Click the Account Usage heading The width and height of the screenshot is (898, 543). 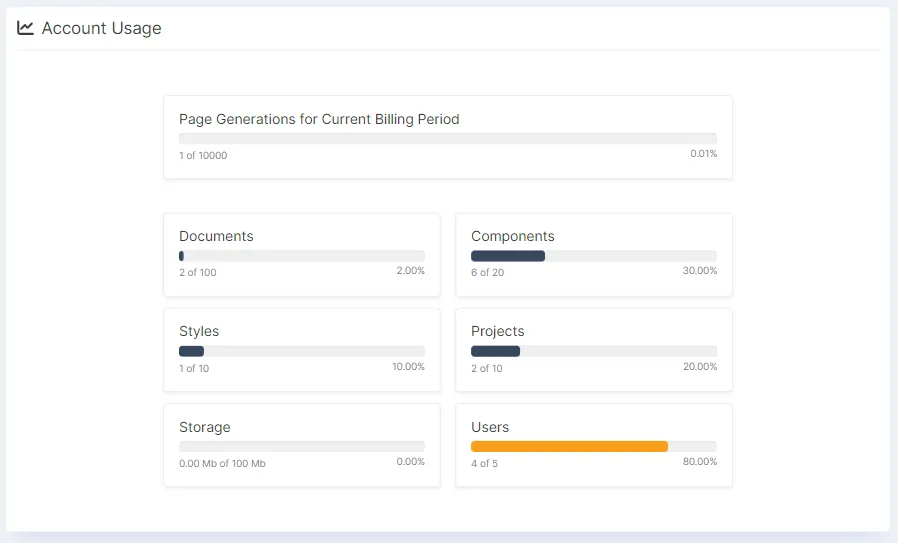click(101, 28)
